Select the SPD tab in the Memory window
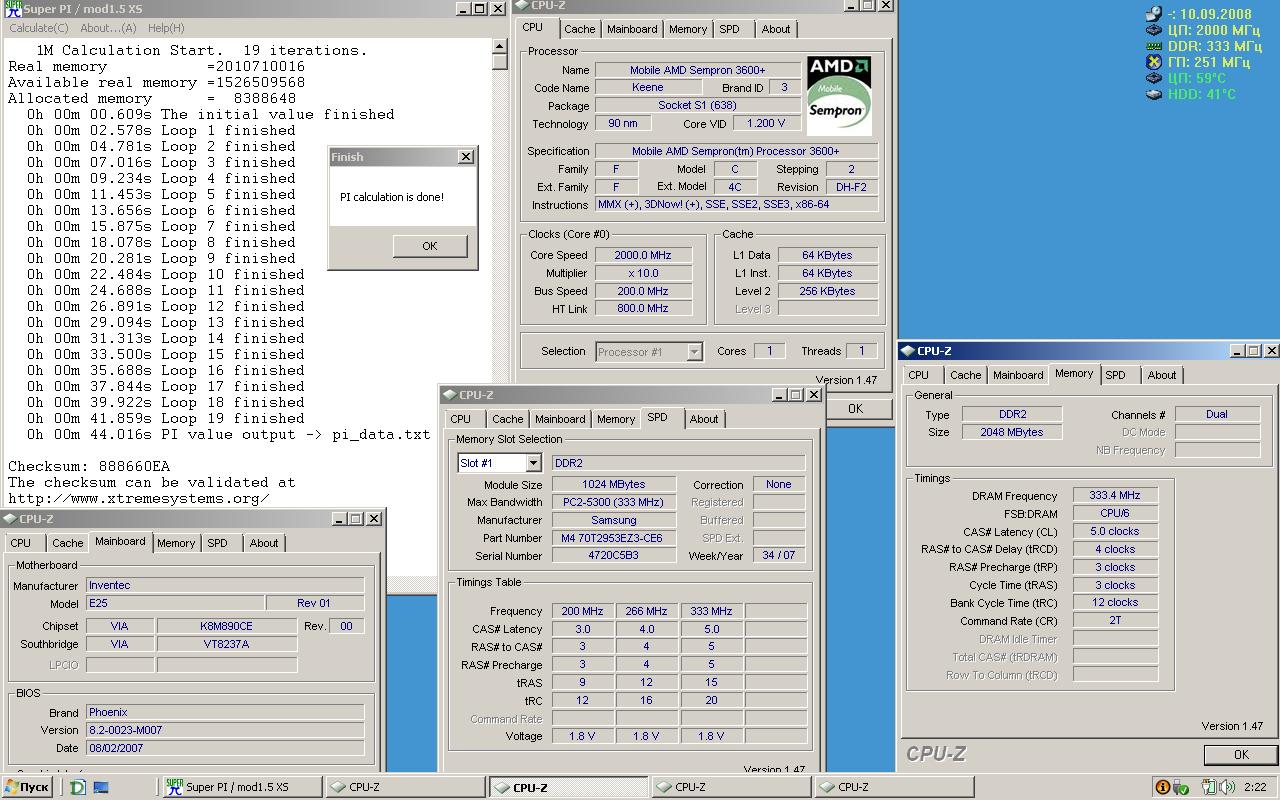This screenshot has height=800, width=1280. click(1115, 375)
